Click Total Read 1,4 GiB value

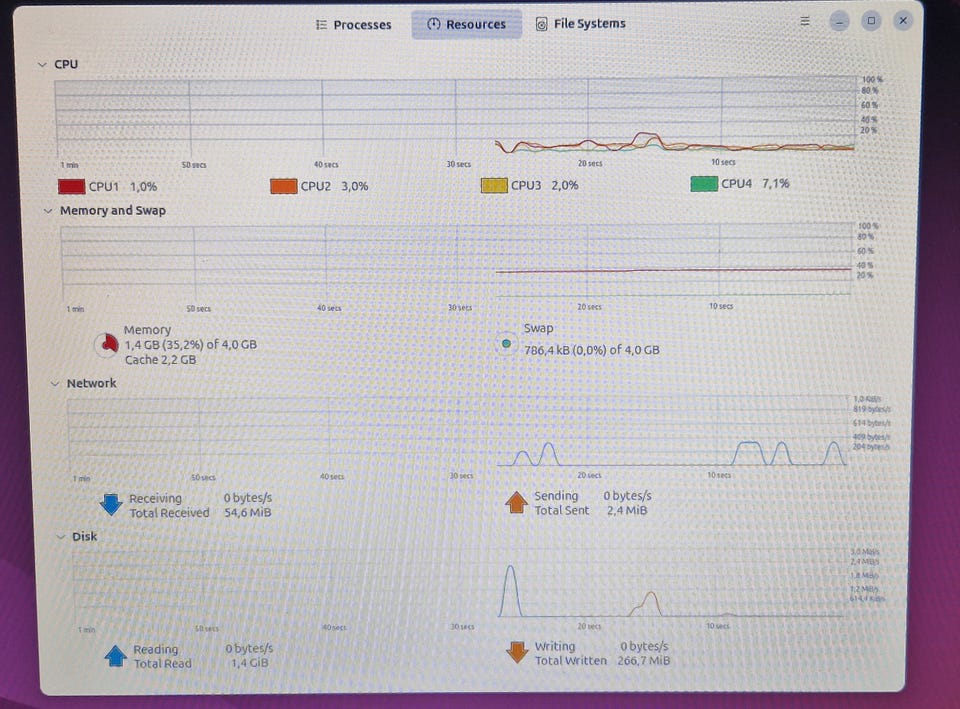[x=249, y=662]
